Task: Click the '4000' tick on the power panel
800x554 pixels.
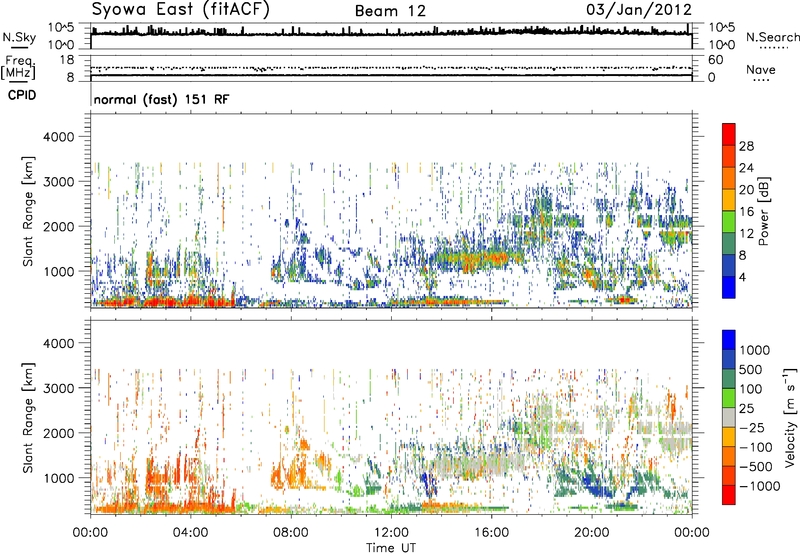Action: (x=58, y=137)
